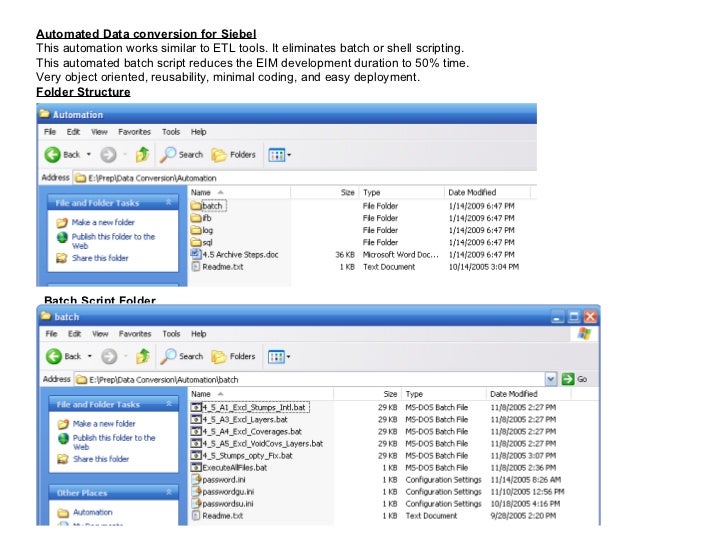
Task: Collapse File and Folder Tasks in batch window
Action: [x=169, y=404]
